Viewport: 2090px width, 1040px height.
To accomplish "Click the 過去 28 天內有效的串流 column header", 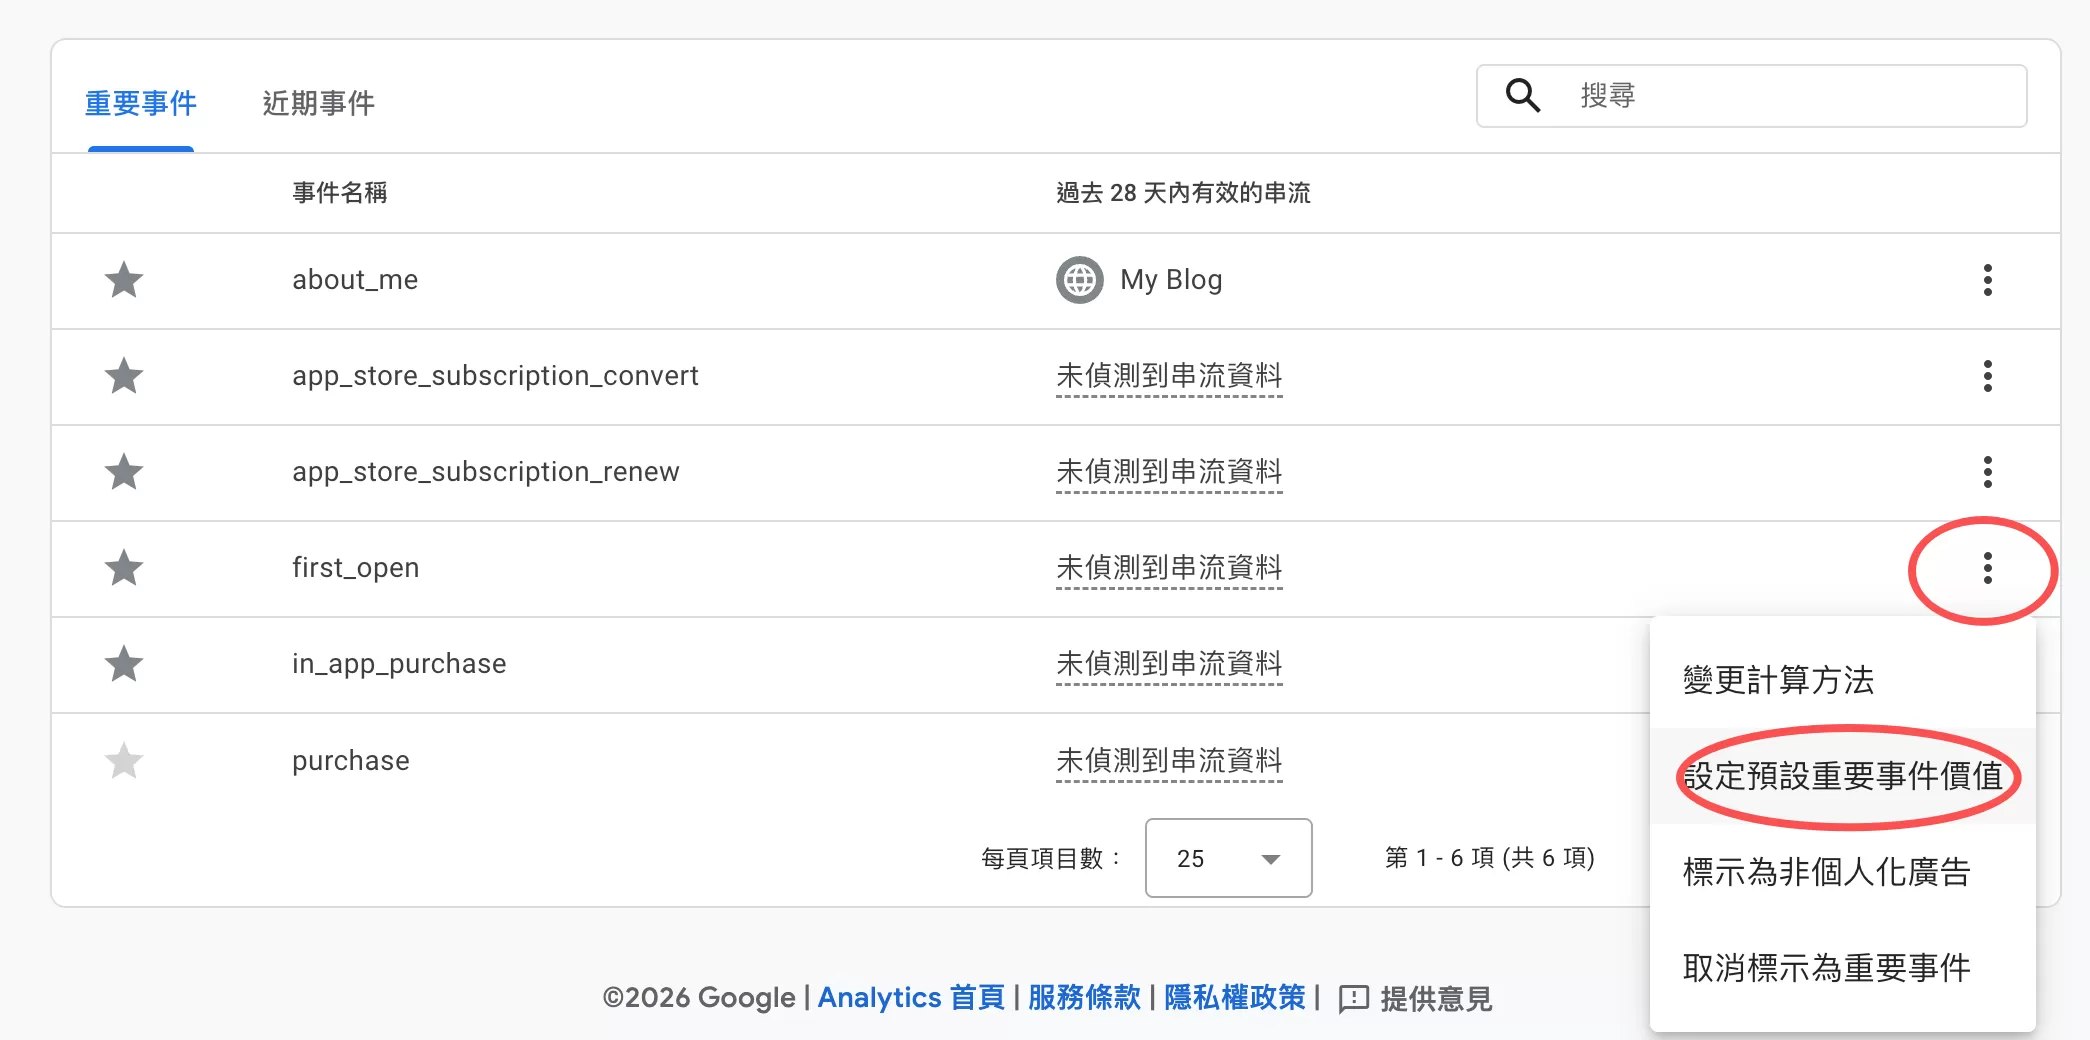I will click(x=1183, y=193).
